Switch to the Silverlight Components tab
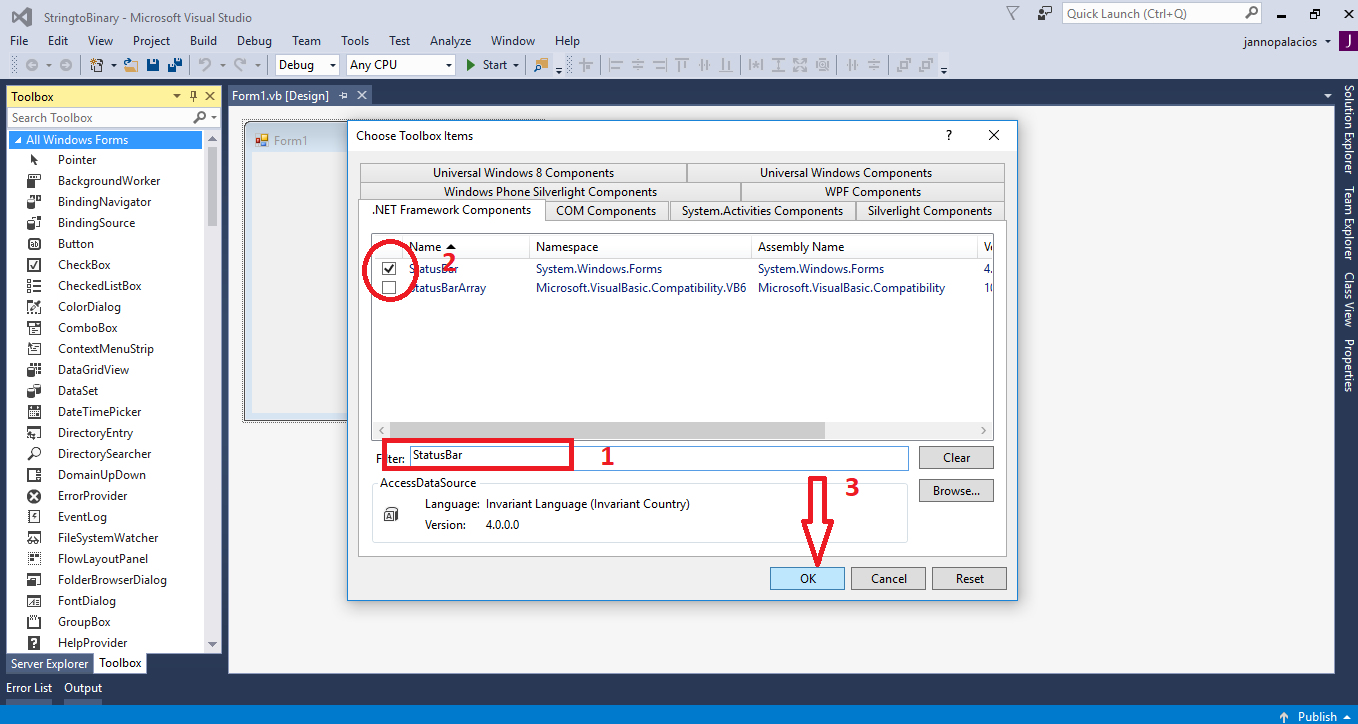This screenshot has height=724, width=1358. point(930,211)
